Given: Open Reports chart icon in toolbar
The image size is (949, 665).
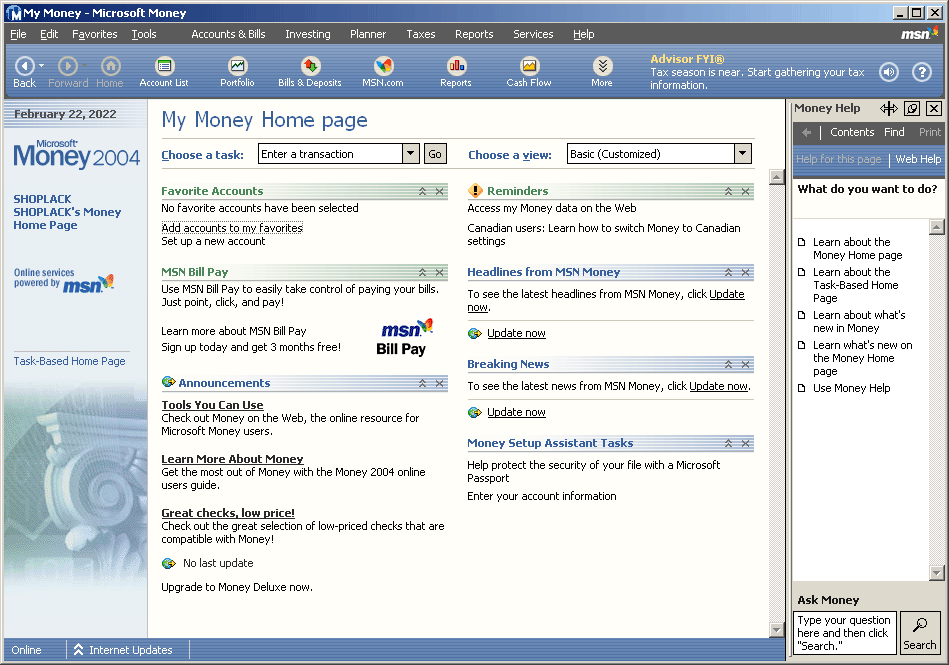Looking at the screenshot, I should click(456, 65).
